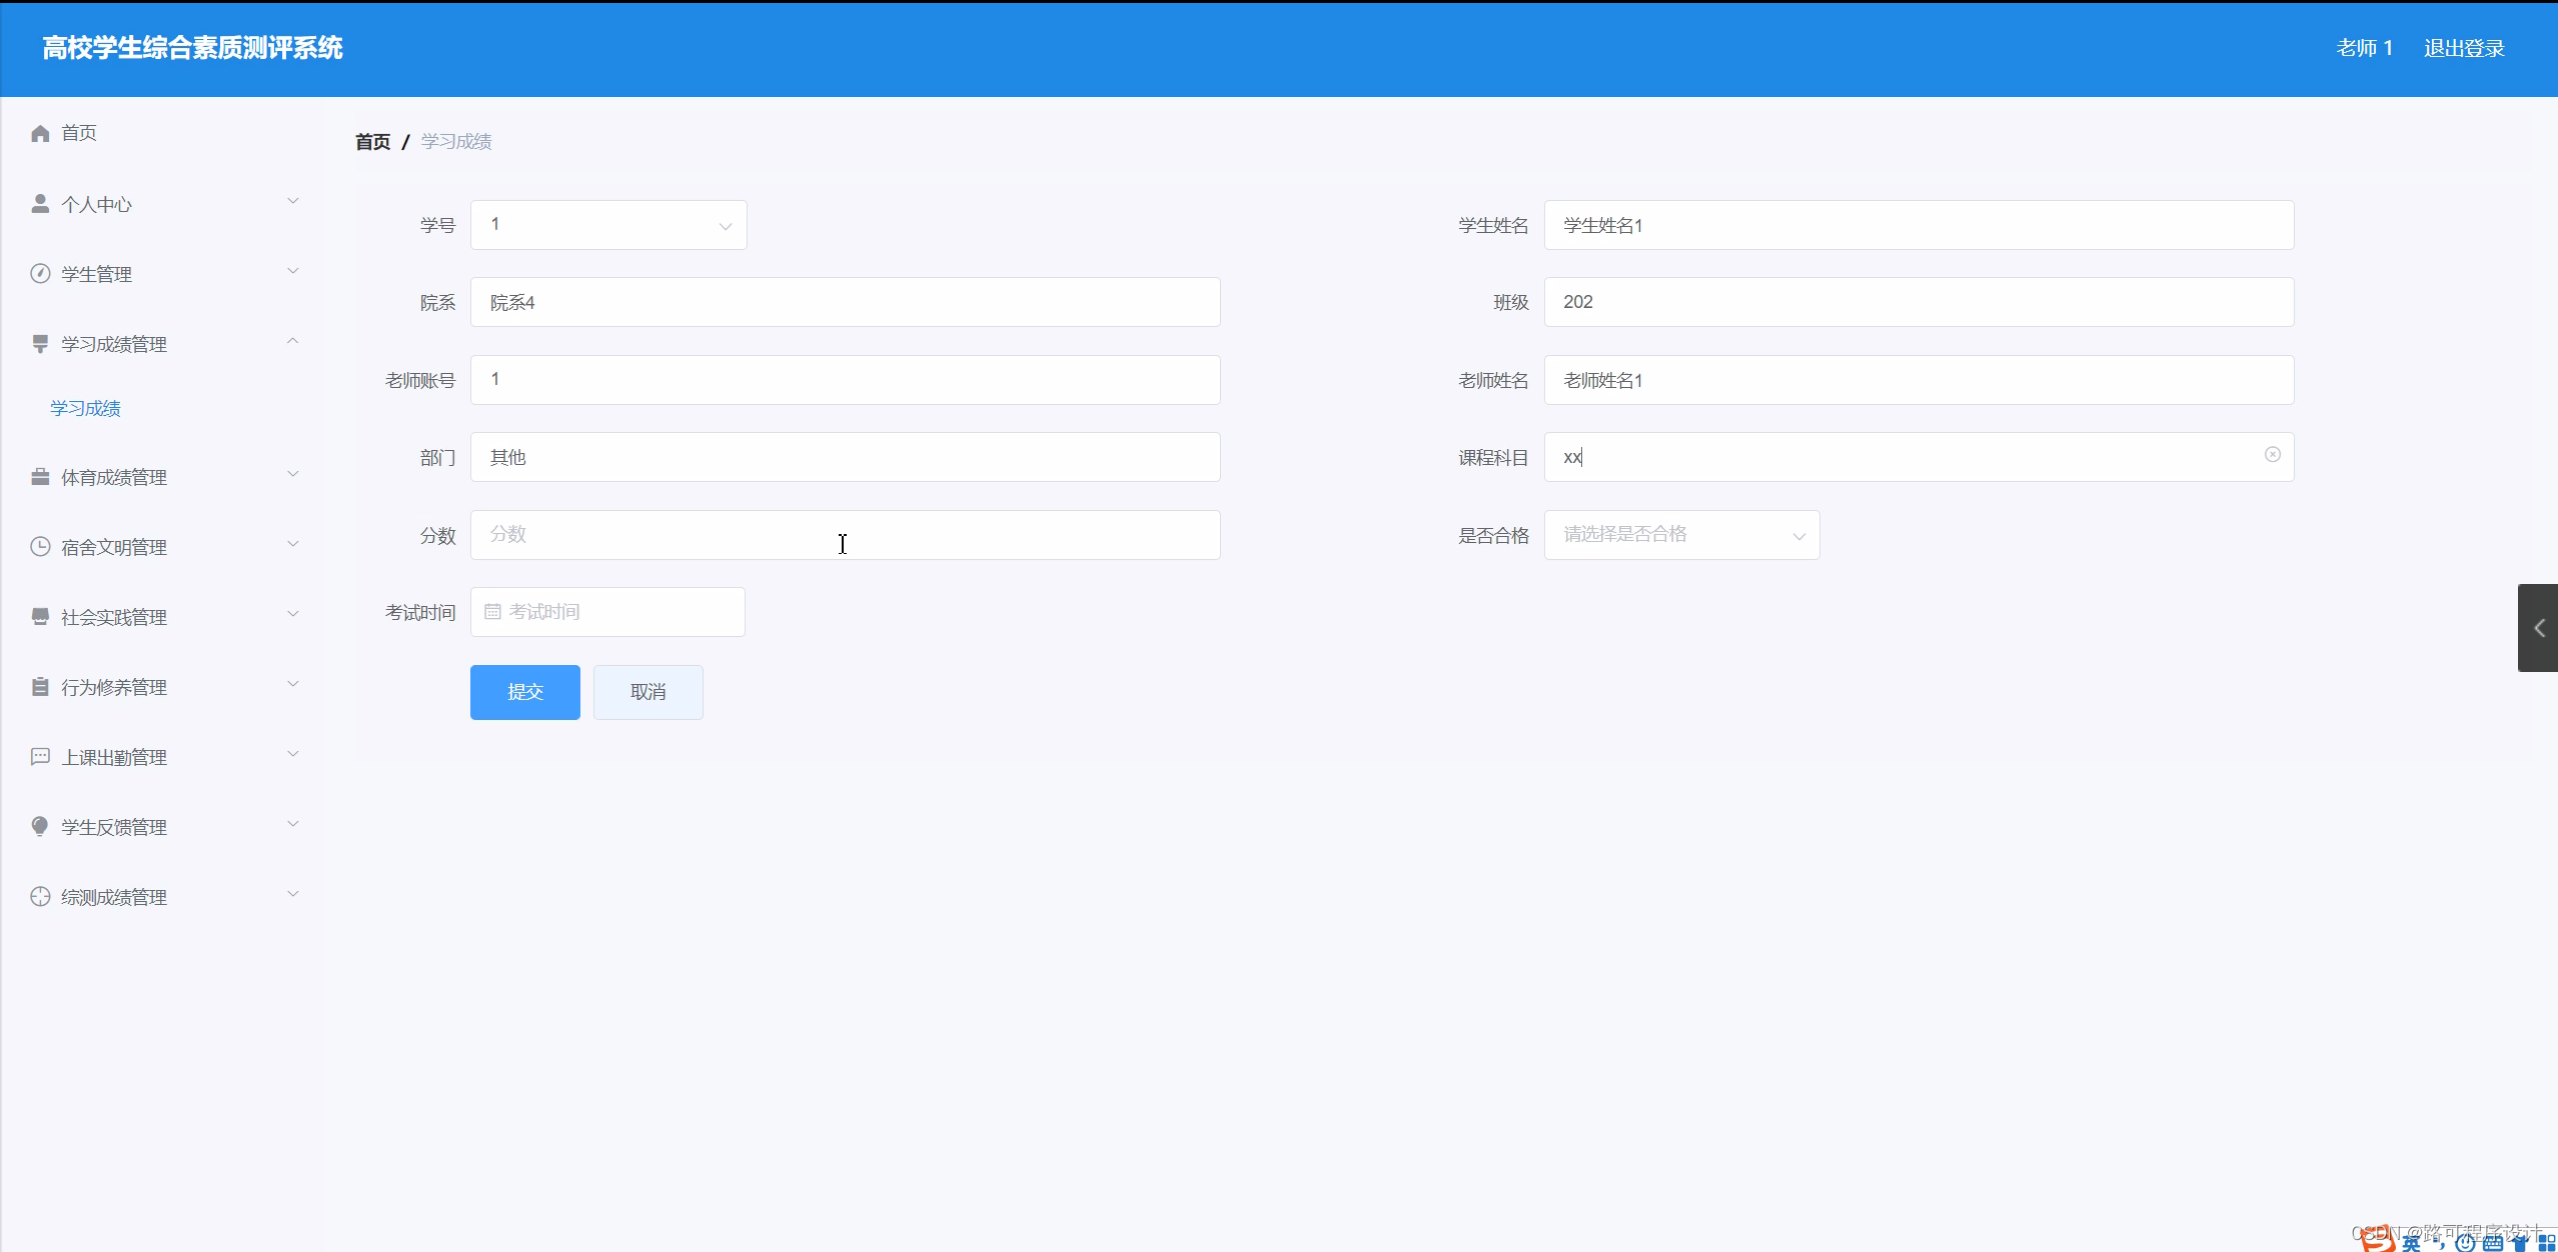Expand the 综测成绩管理 submenu chevron
Image resolution: width=2558 pixels, height=1252 pixels.
click(x=293, y=895)
